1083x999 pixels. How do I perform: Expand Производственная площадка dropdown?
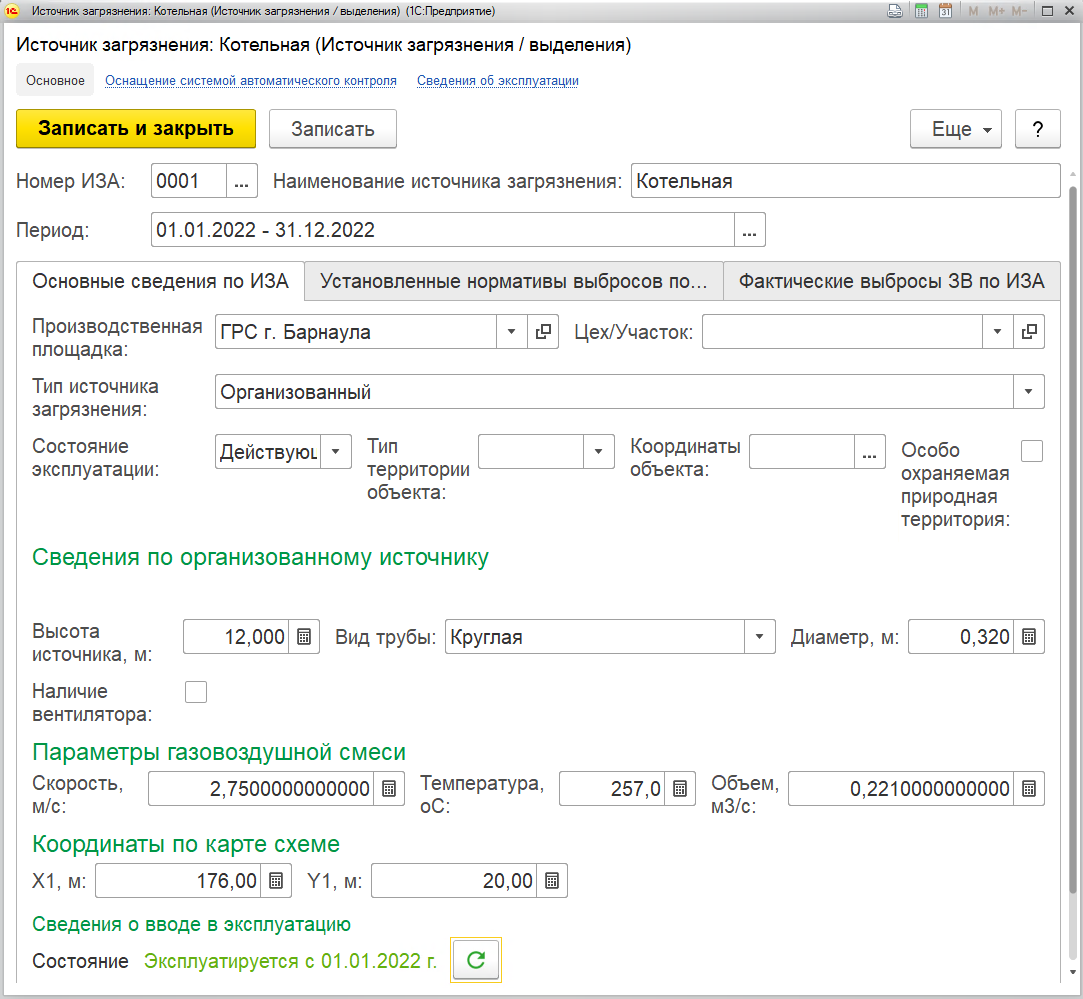pyautogui.click(x=512, y=332)
